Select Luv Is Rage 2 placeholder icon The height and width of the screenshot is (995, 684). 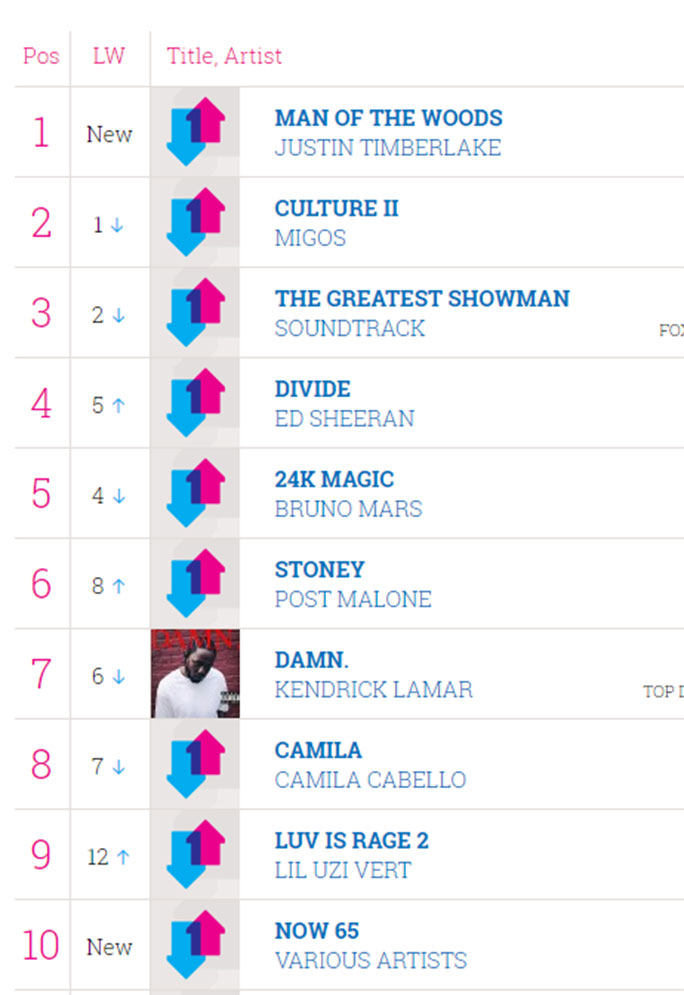point(195,854)
